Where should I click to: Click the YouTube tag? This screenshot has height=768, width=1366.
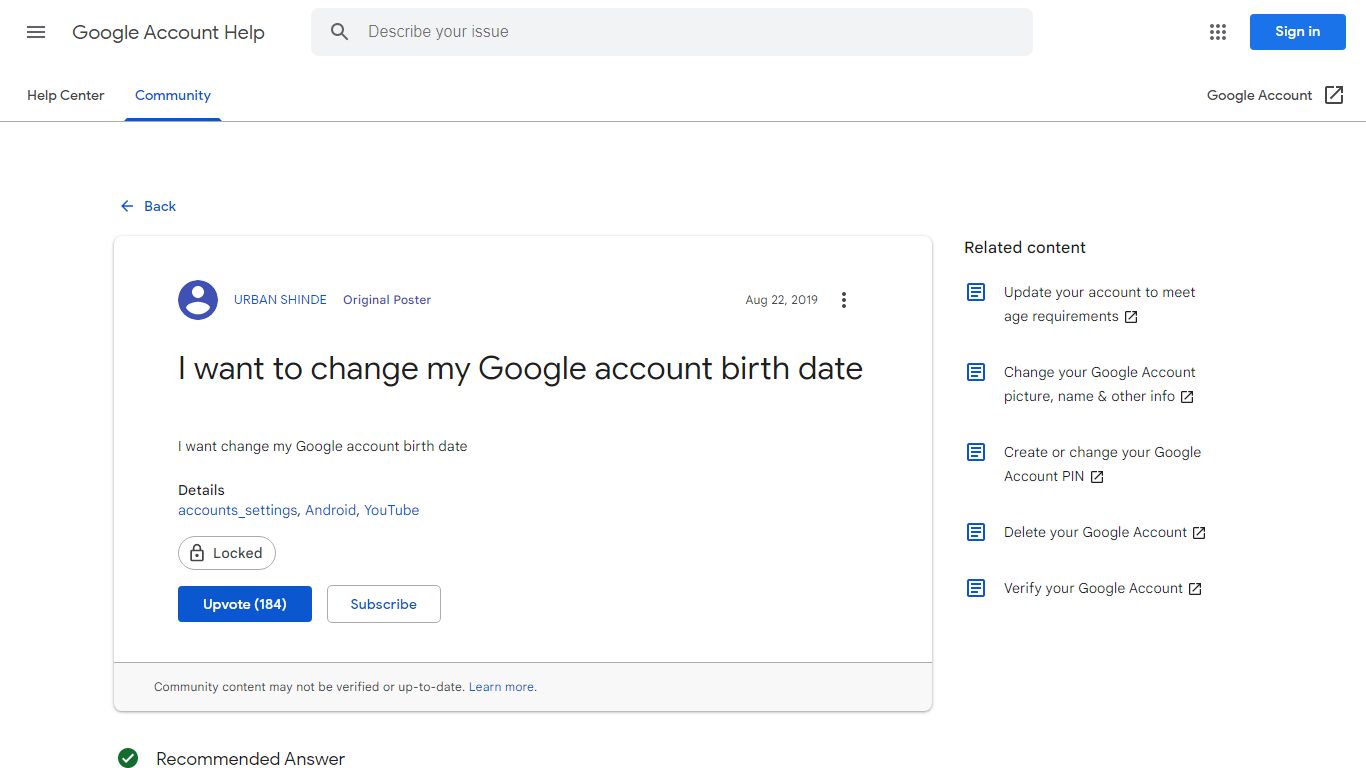tap(391, 510)
